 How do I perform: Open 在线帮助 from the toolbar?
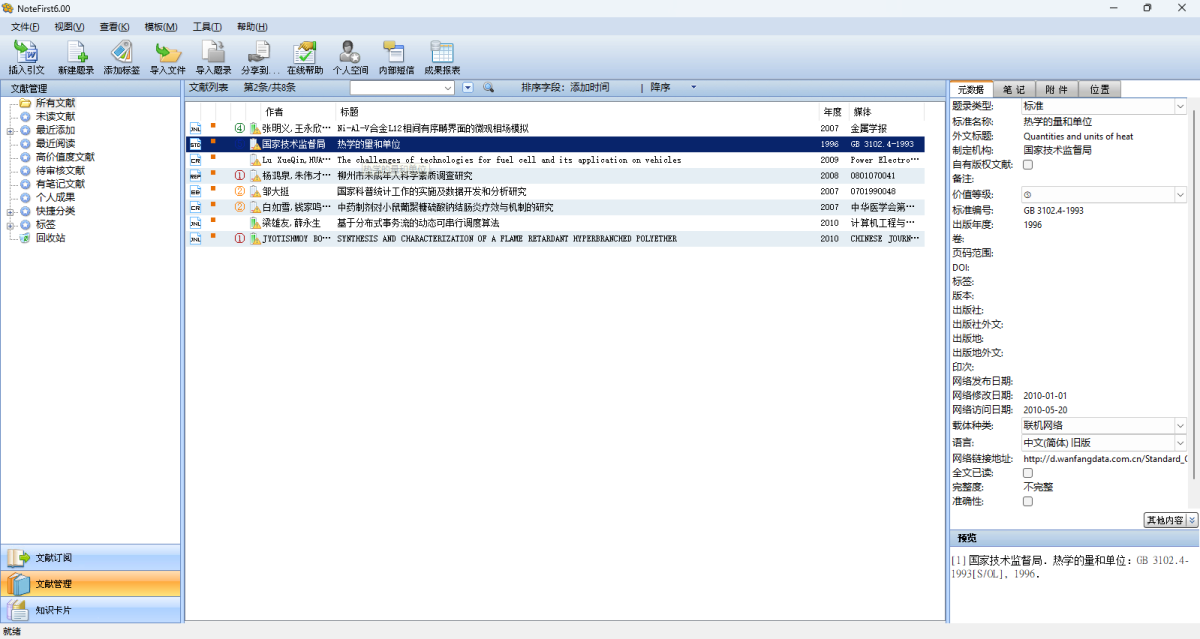click(304, 53)
